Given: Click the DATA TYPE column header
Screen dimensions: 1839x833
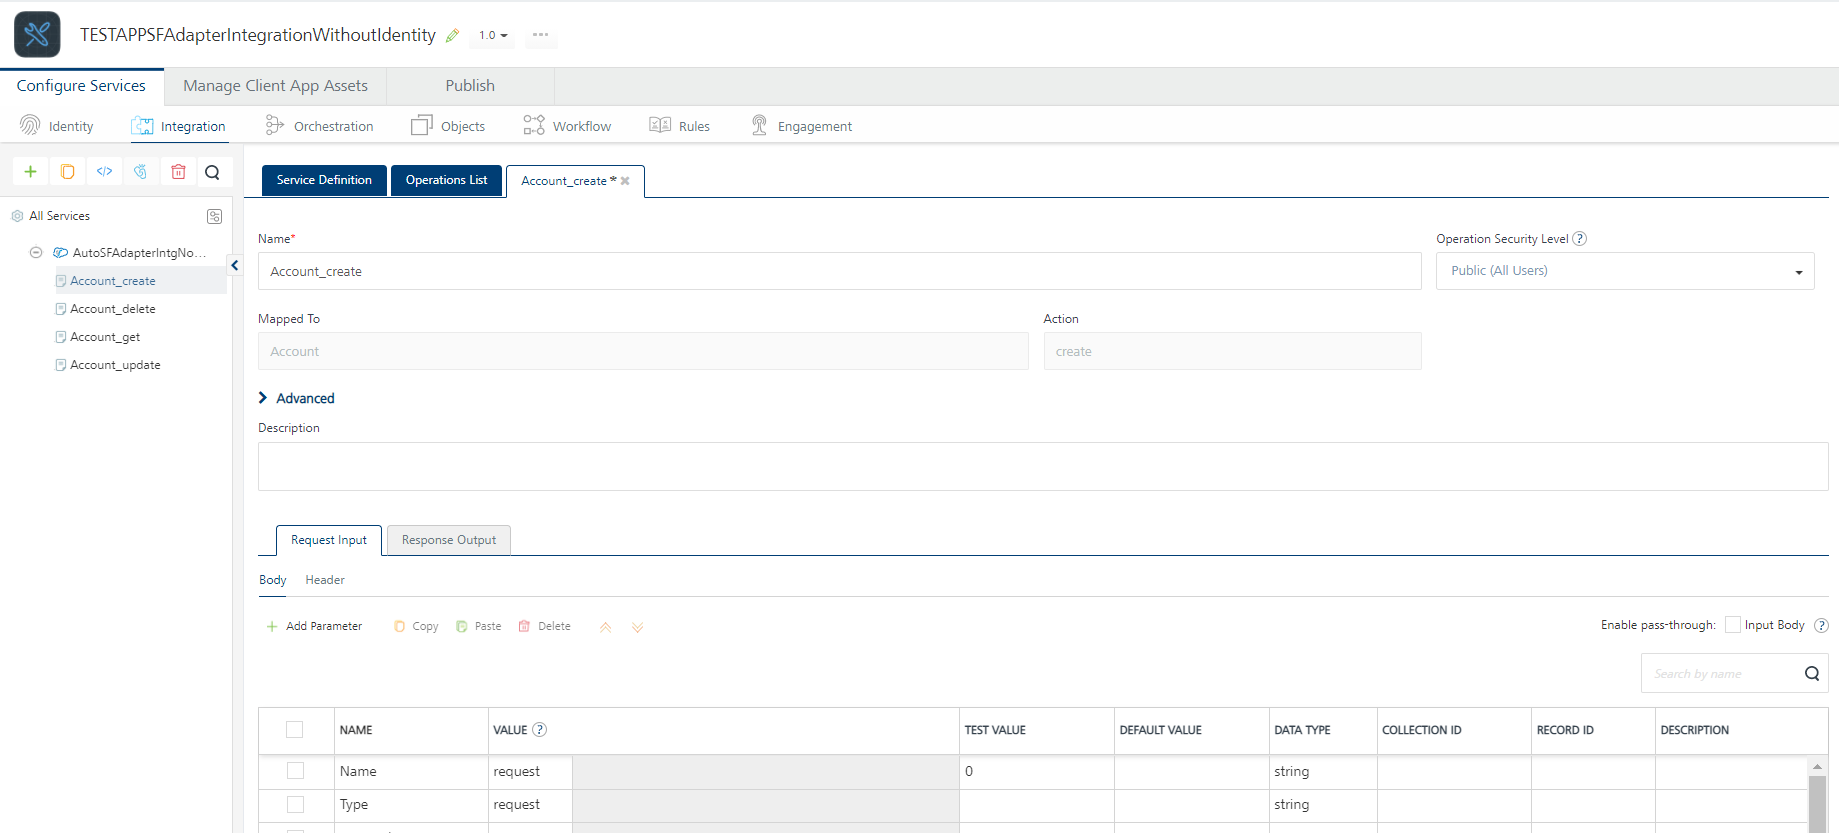Looking at the screenshot, I should pos(1302,730).
